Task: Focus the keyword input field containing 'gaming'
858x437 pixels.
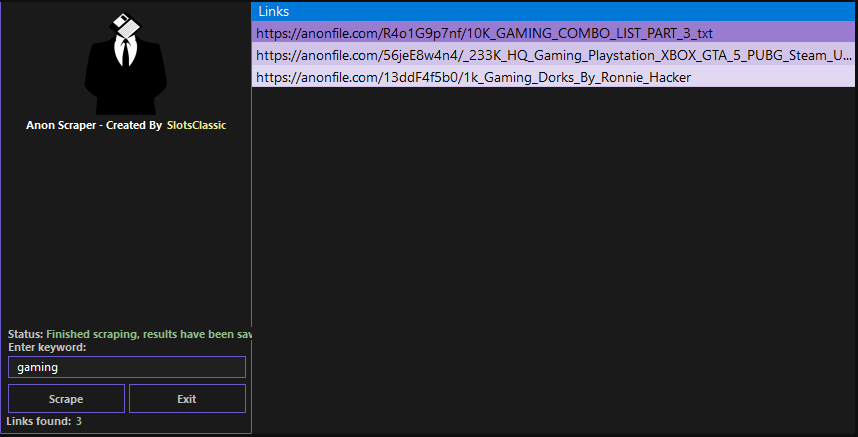Action: 126,367
